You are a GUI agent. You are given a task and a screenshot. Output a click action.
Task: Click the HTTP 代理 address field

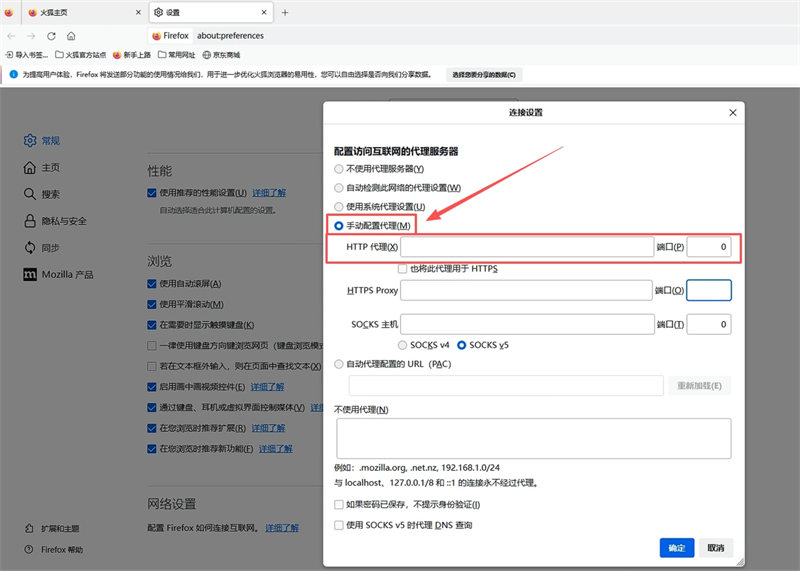(527, 247)
